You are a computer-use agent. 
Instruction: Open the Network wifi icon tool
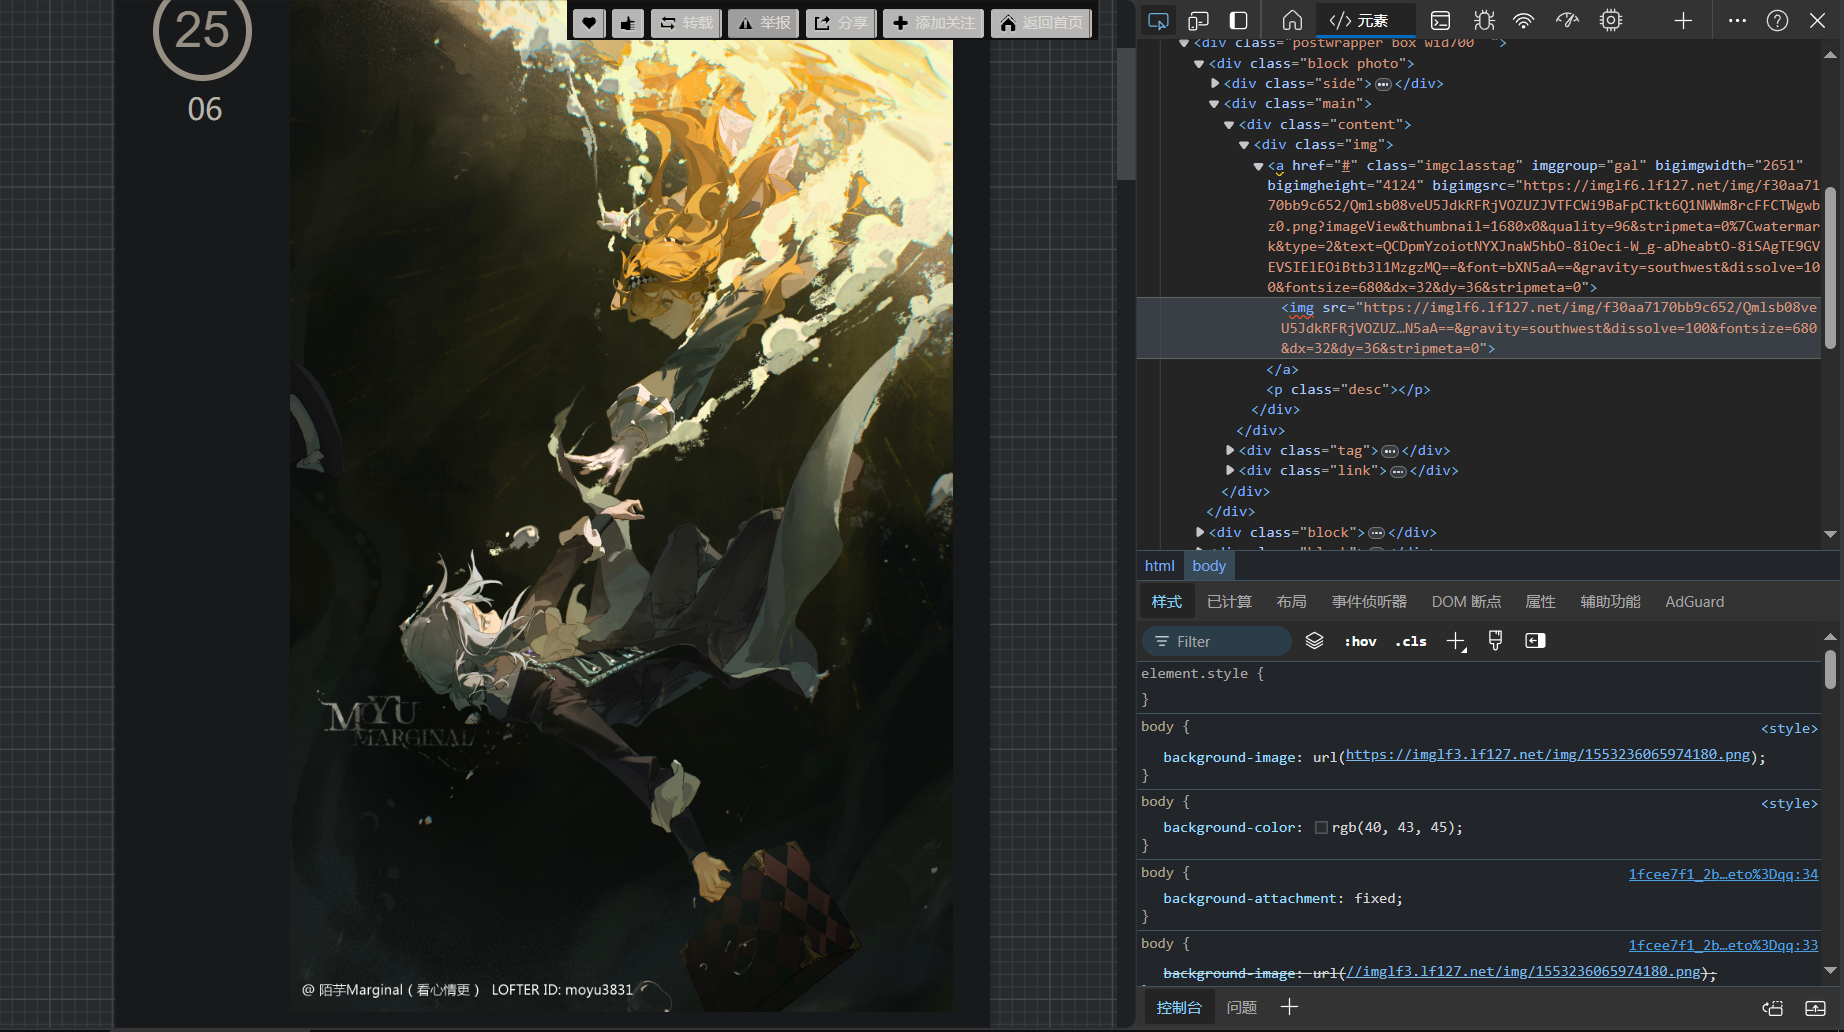[1524, 20]
